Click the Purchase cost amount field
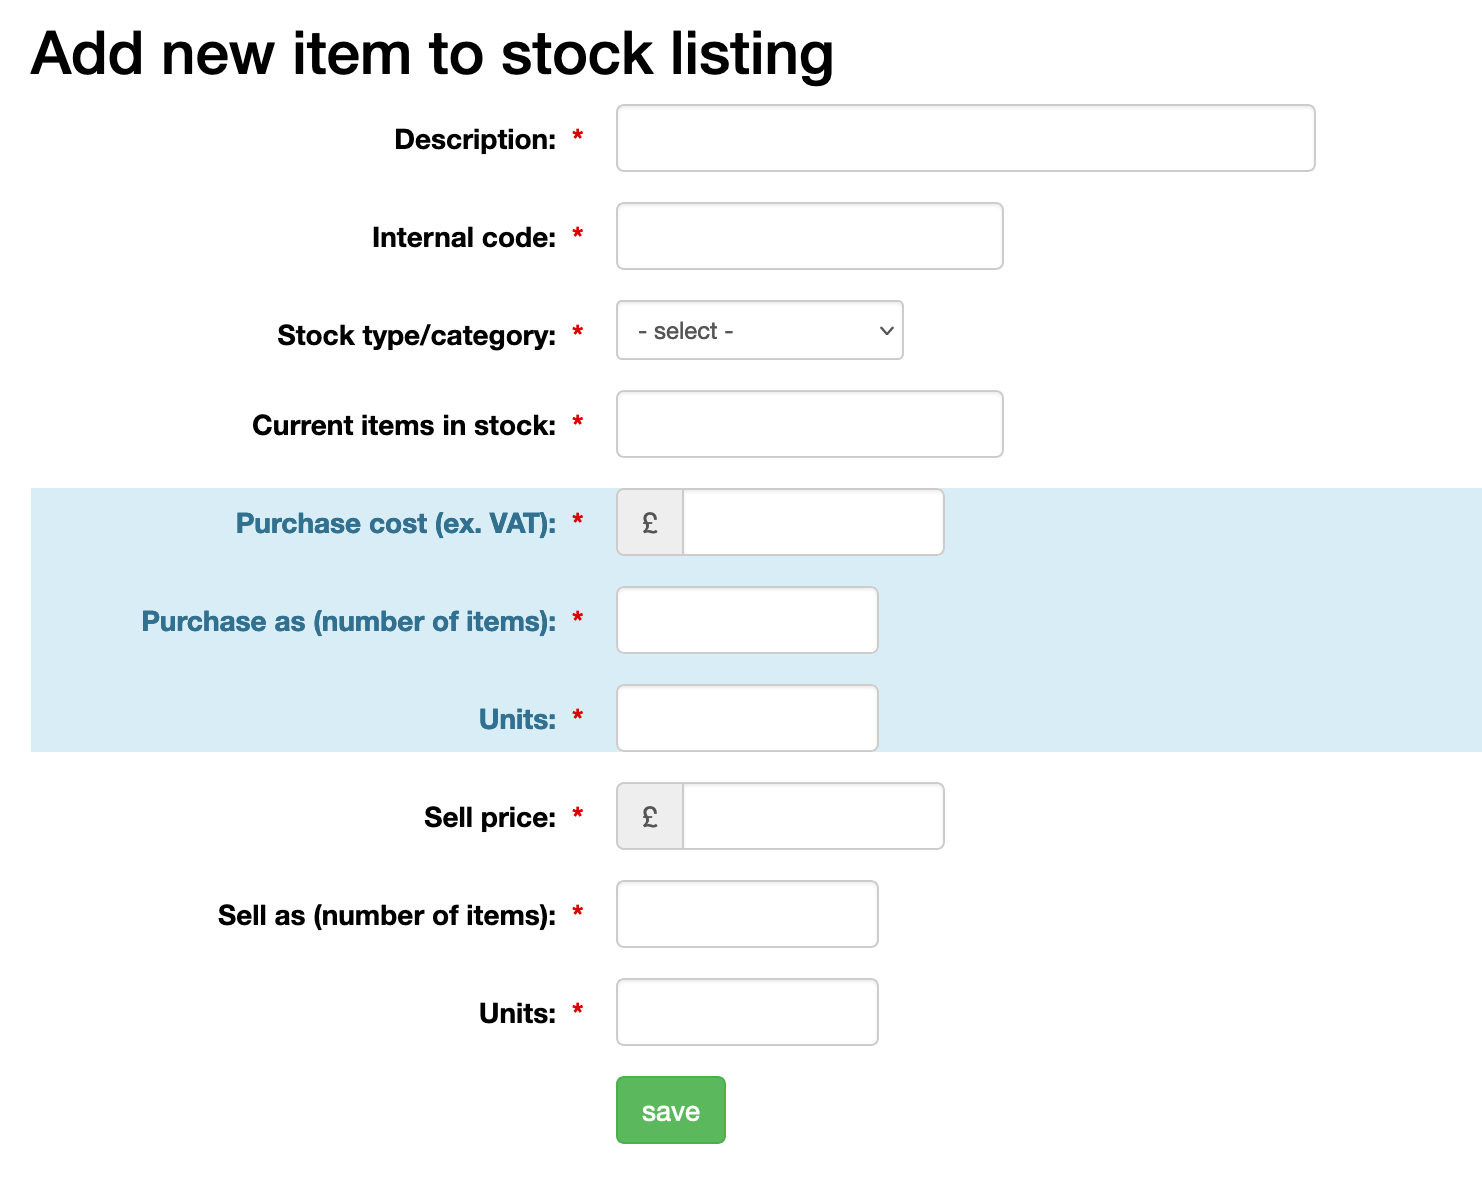 [x=812, y=522]
